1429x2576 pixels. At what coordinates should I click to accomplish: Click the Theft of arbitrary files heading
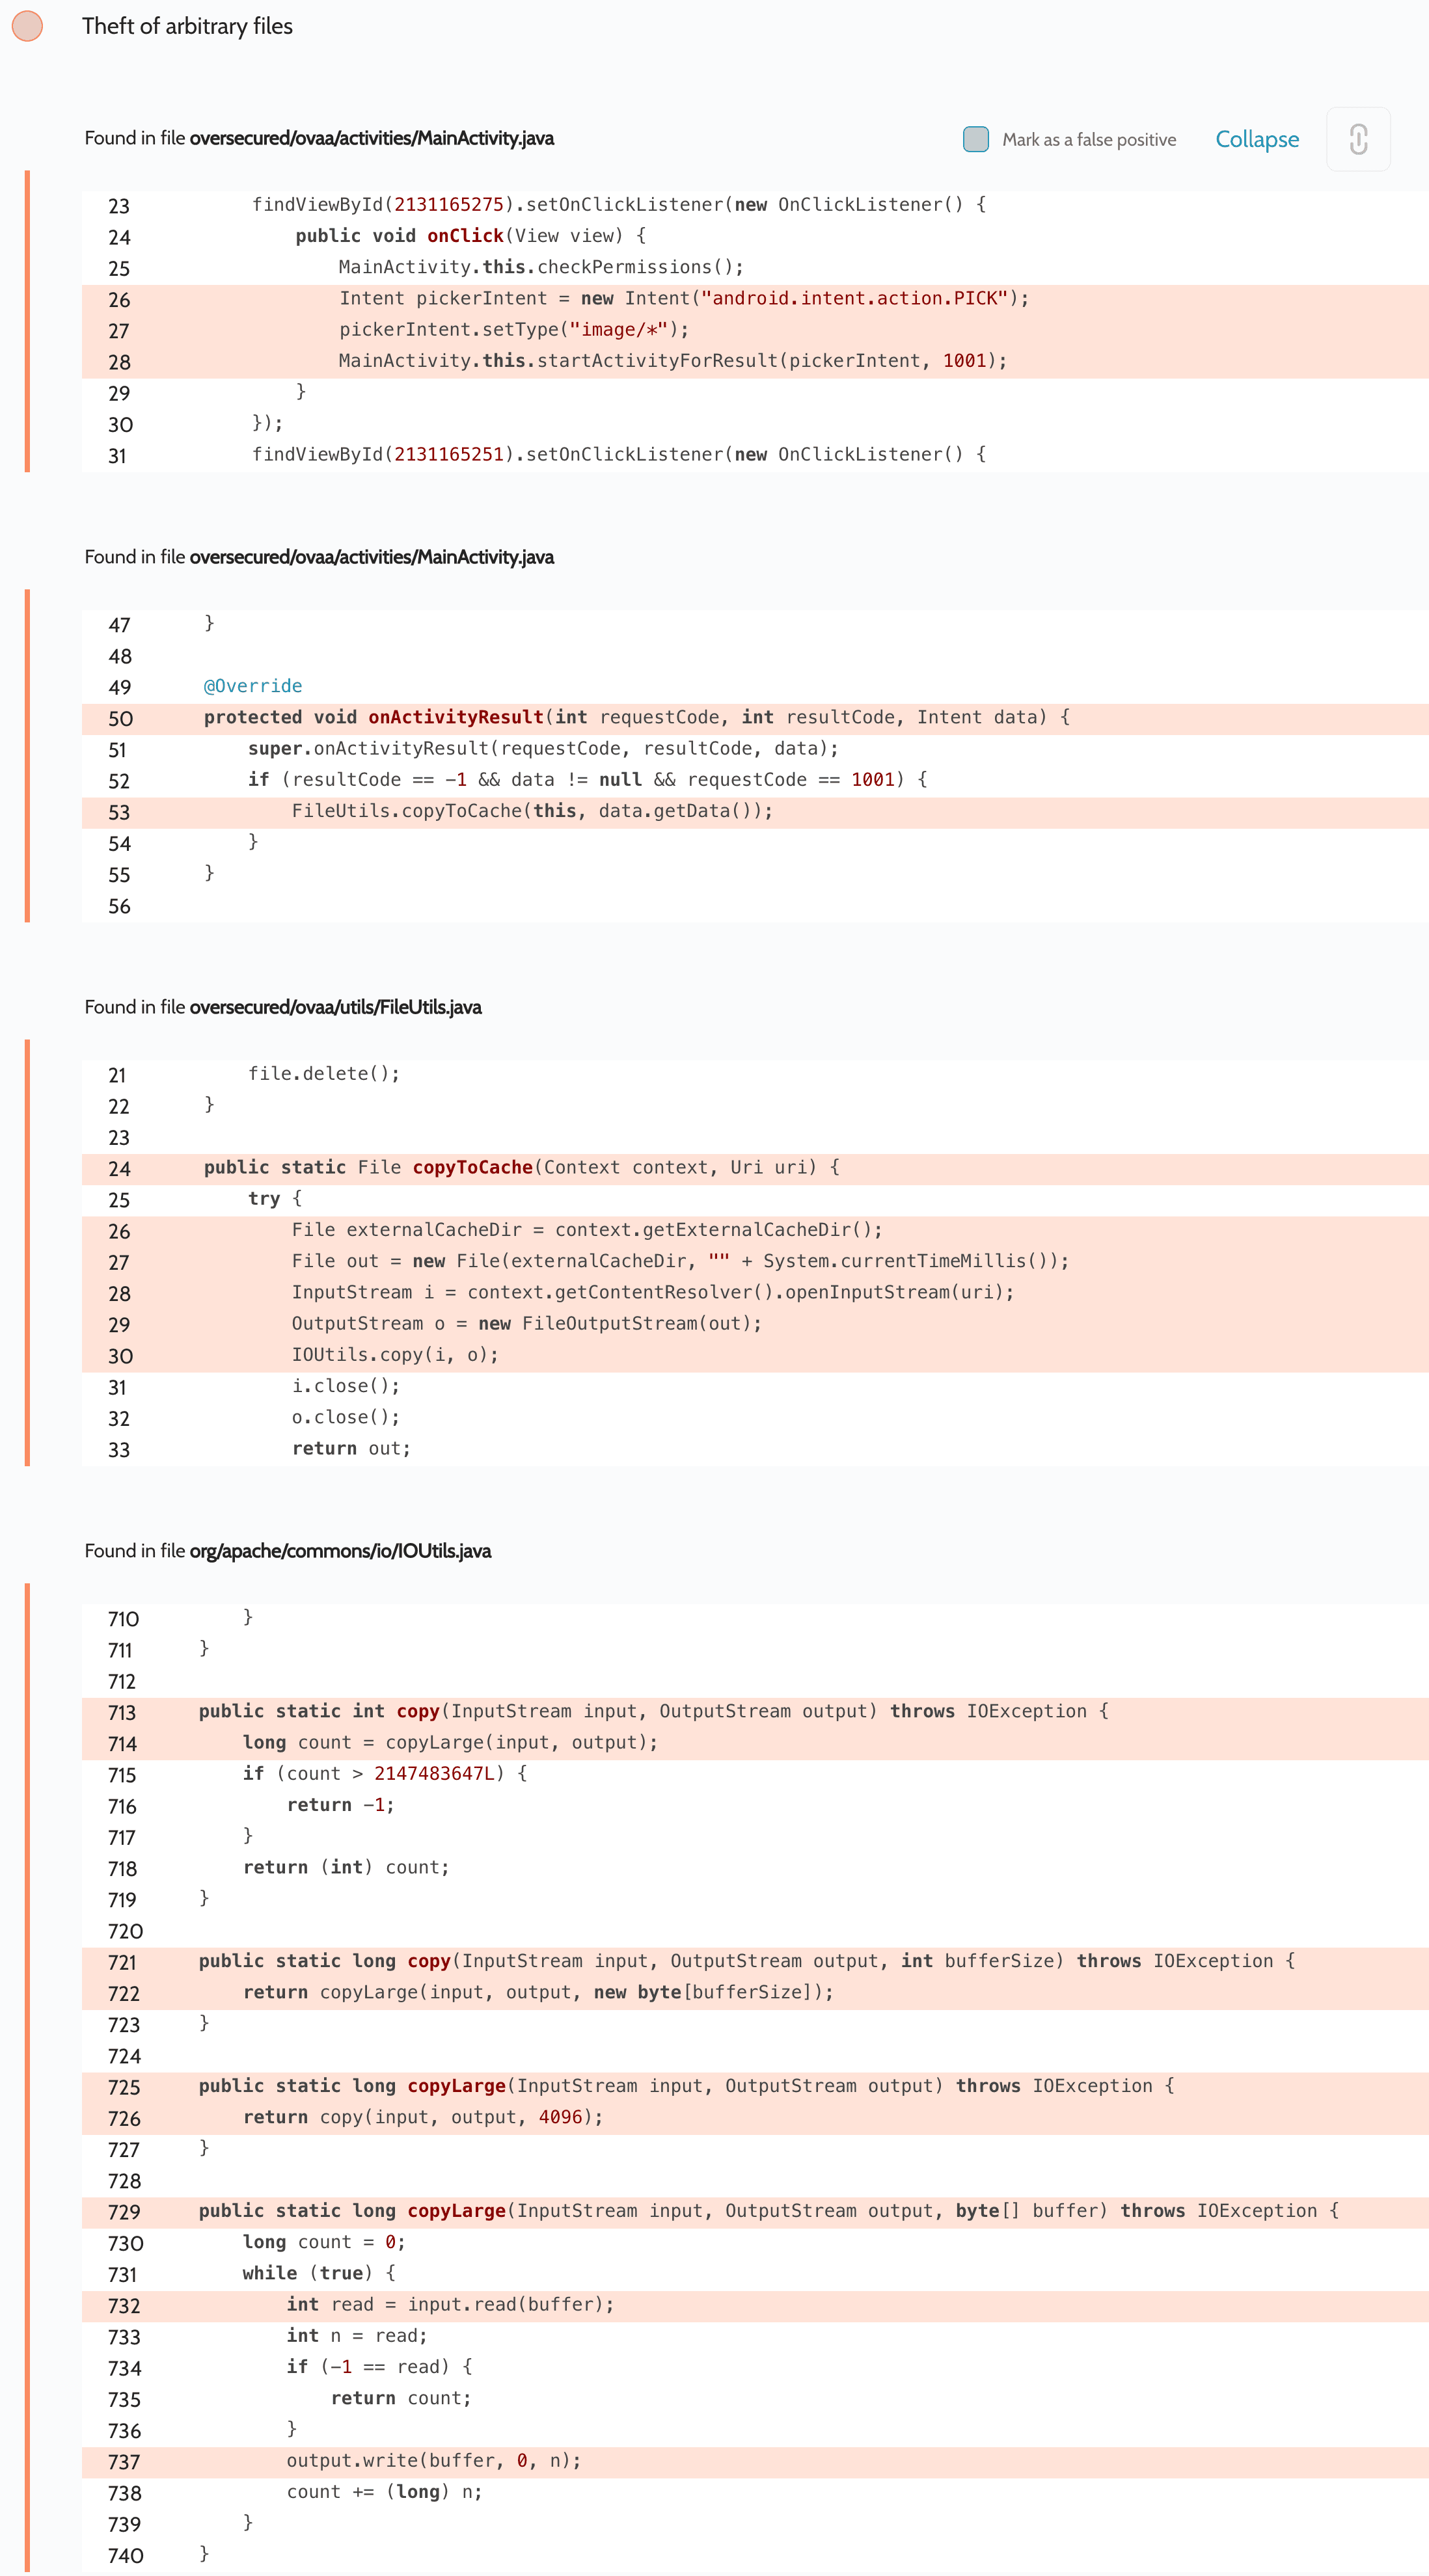(x=187, y=26)
